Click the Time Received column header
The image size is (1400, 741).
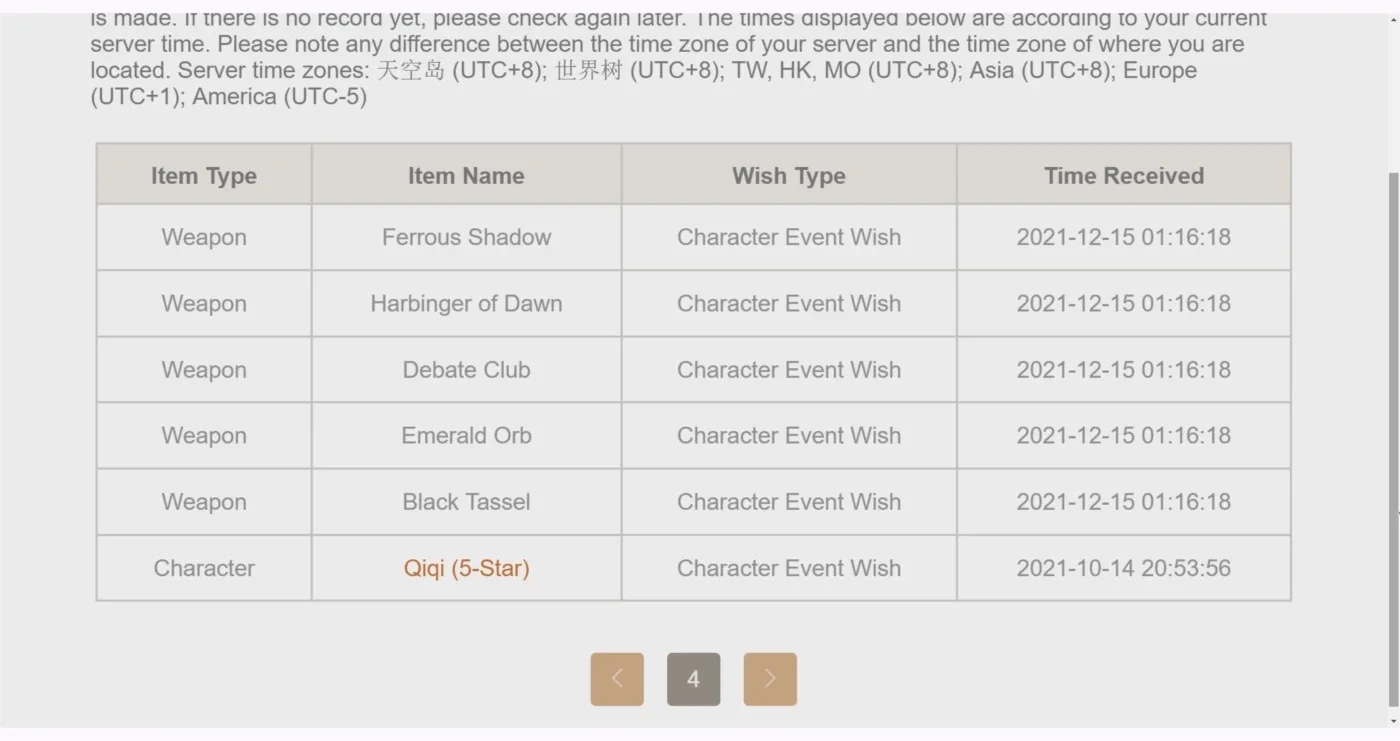pos(1124,175)
